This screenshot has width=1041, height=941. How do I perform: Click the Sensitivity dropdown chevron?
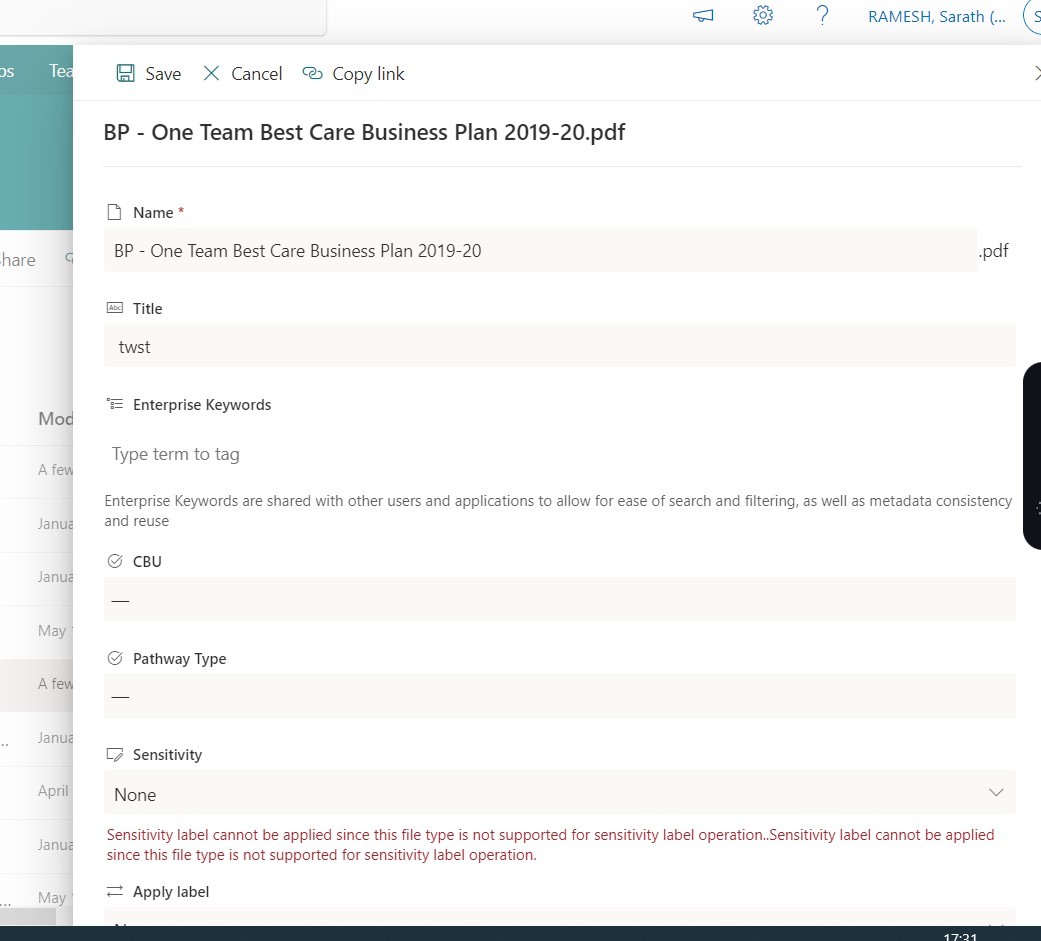[995, 792]
